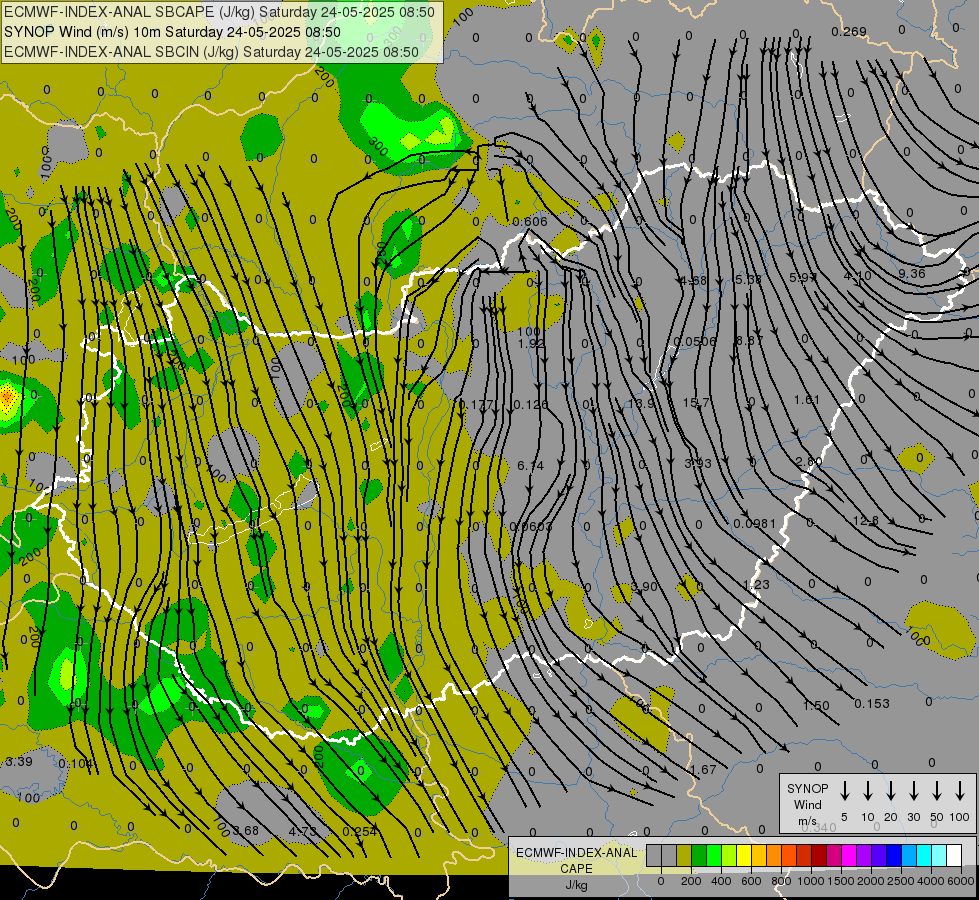Click the 50 m/s wind arrow in legend

pyautogui.click(x=937, y=791)
